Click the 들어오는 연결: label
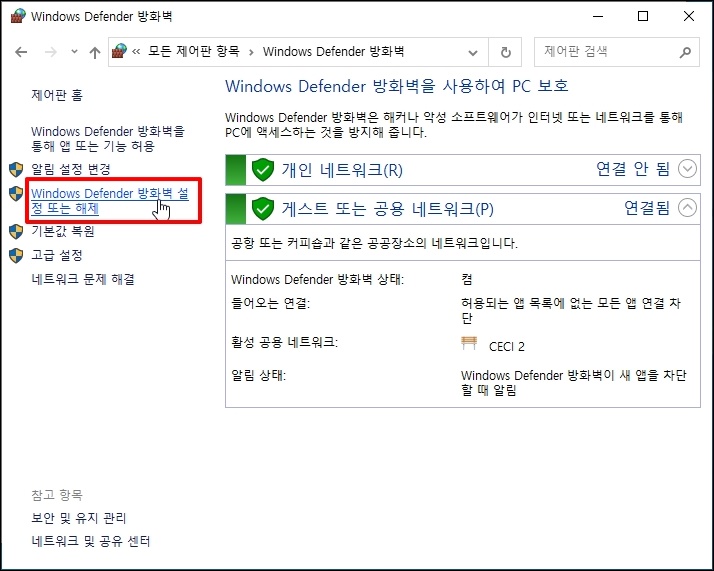The image size is (714, 571). [270, 303]
